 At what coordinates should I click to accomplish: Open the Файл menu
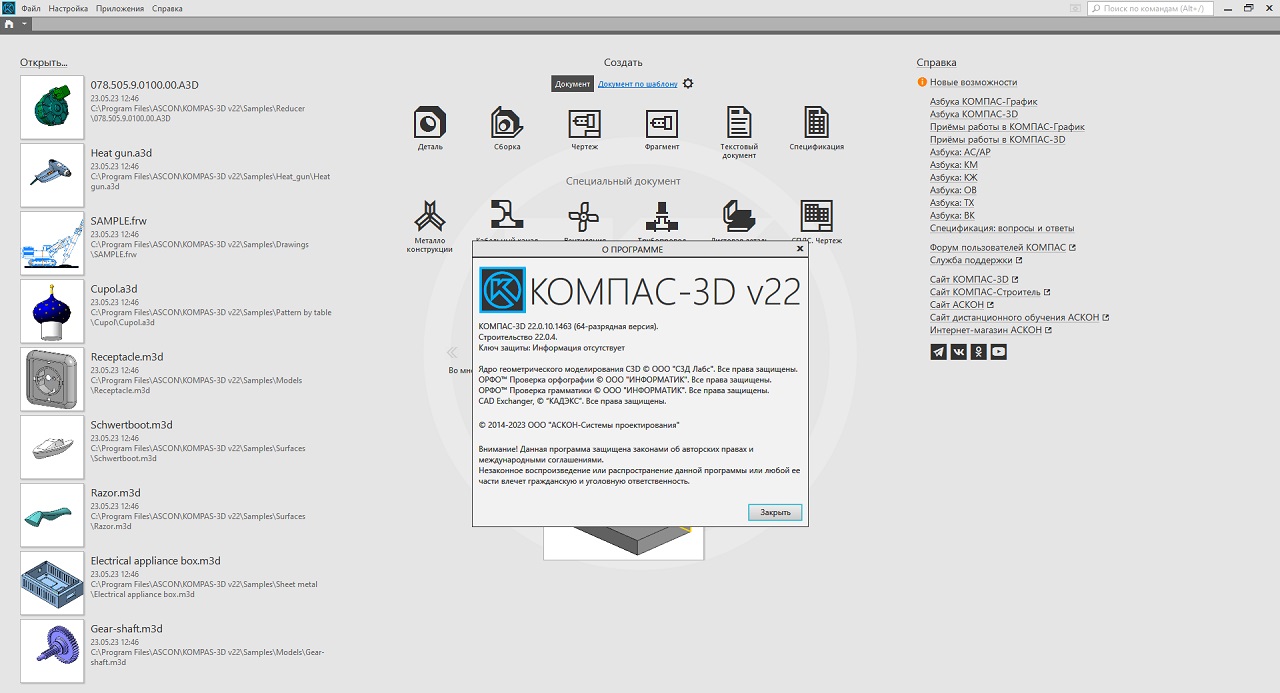31,8
